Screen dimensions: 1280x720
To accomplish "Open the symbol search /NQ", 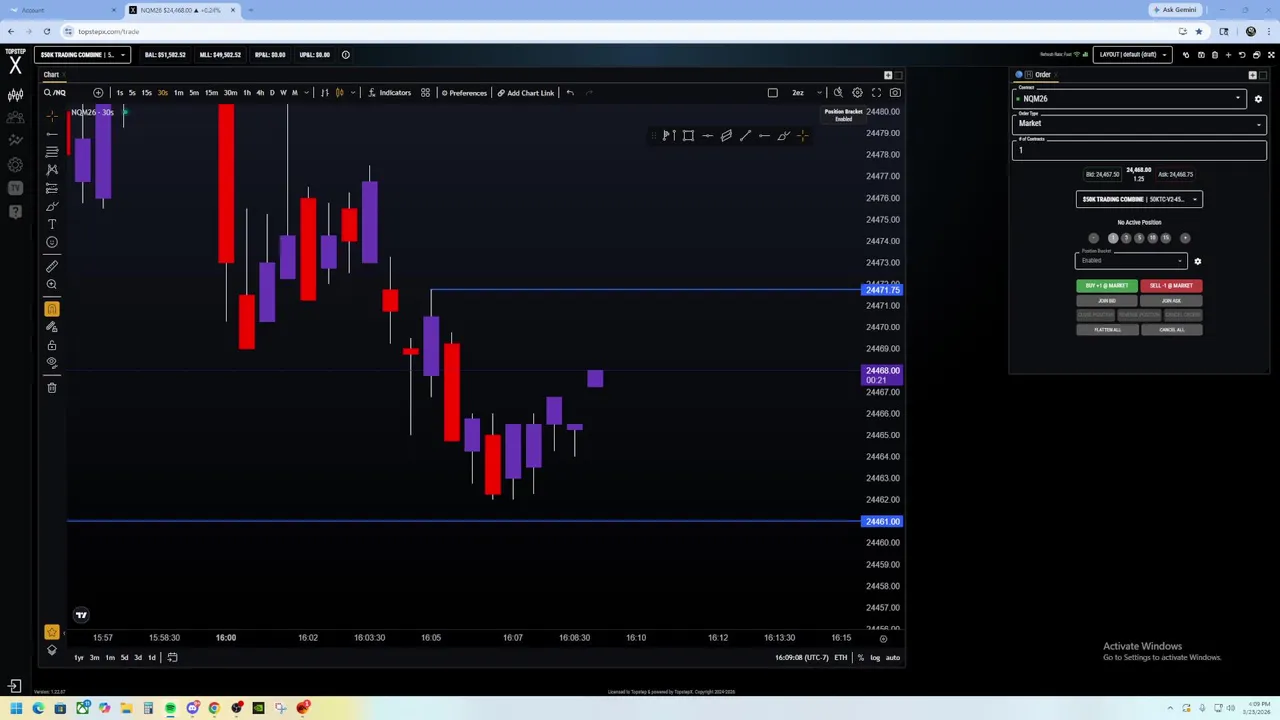I will tap(55, 93).
